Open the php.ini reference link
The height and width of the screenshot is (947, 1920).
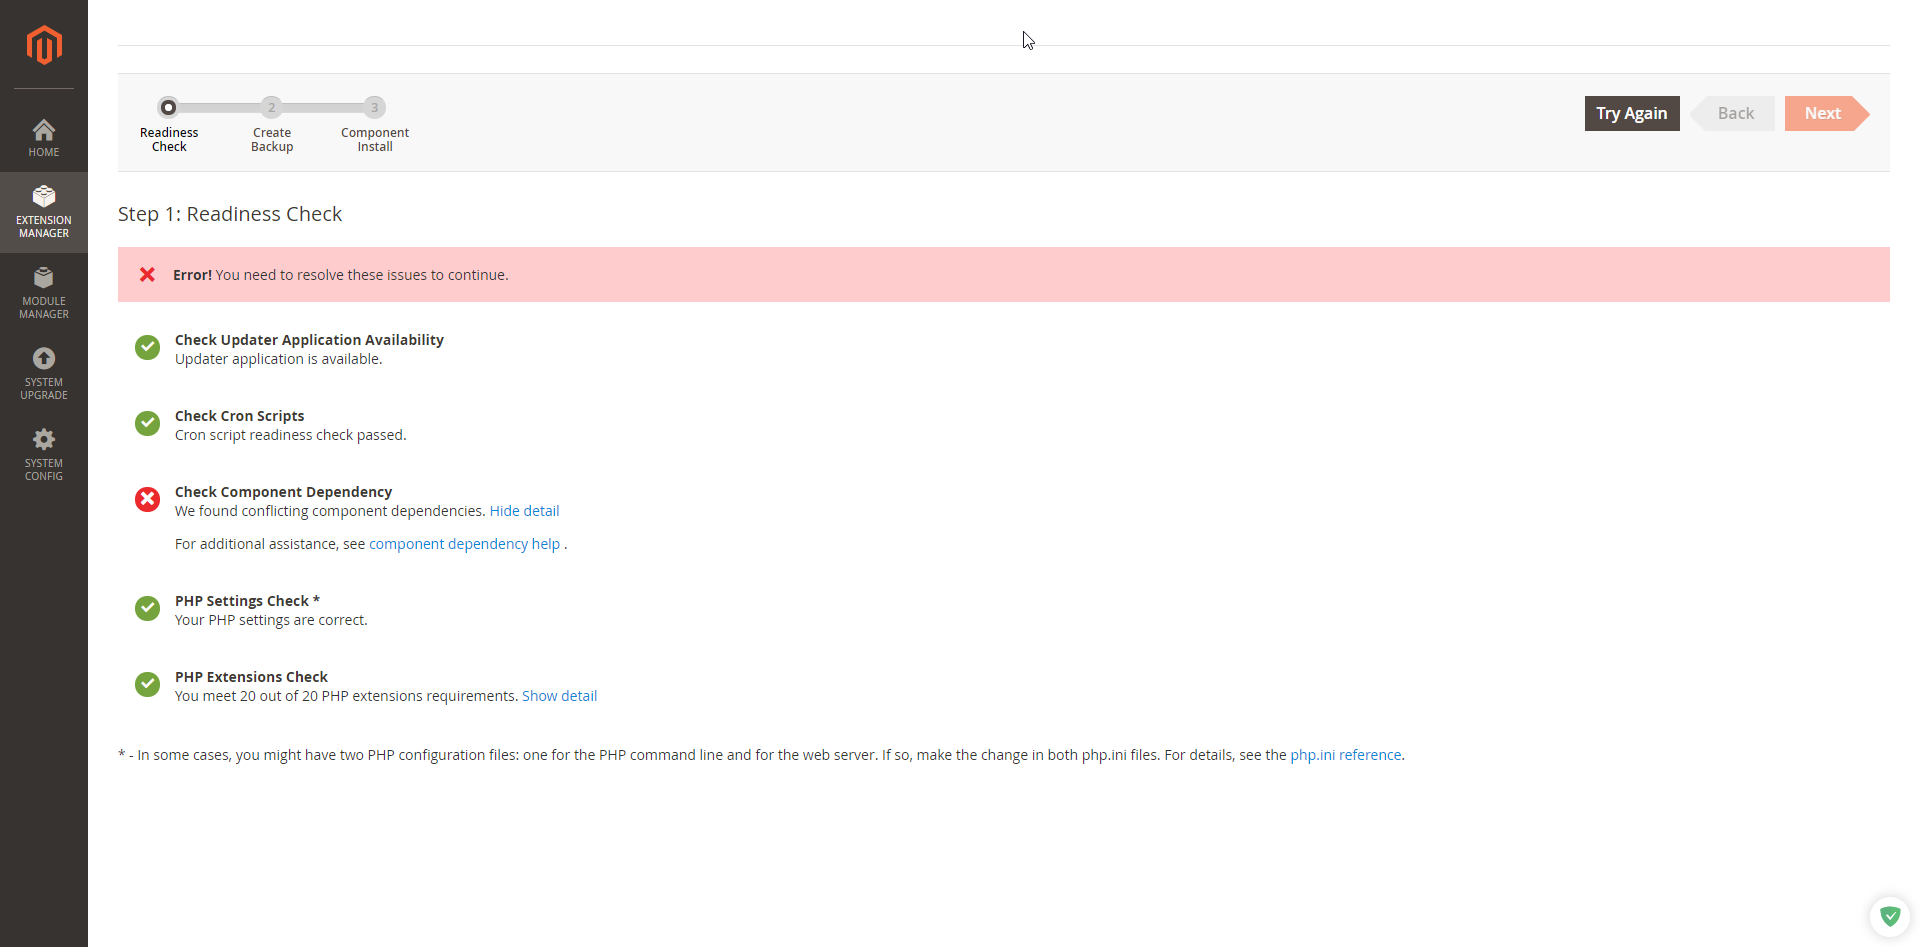click(1345, 755)
